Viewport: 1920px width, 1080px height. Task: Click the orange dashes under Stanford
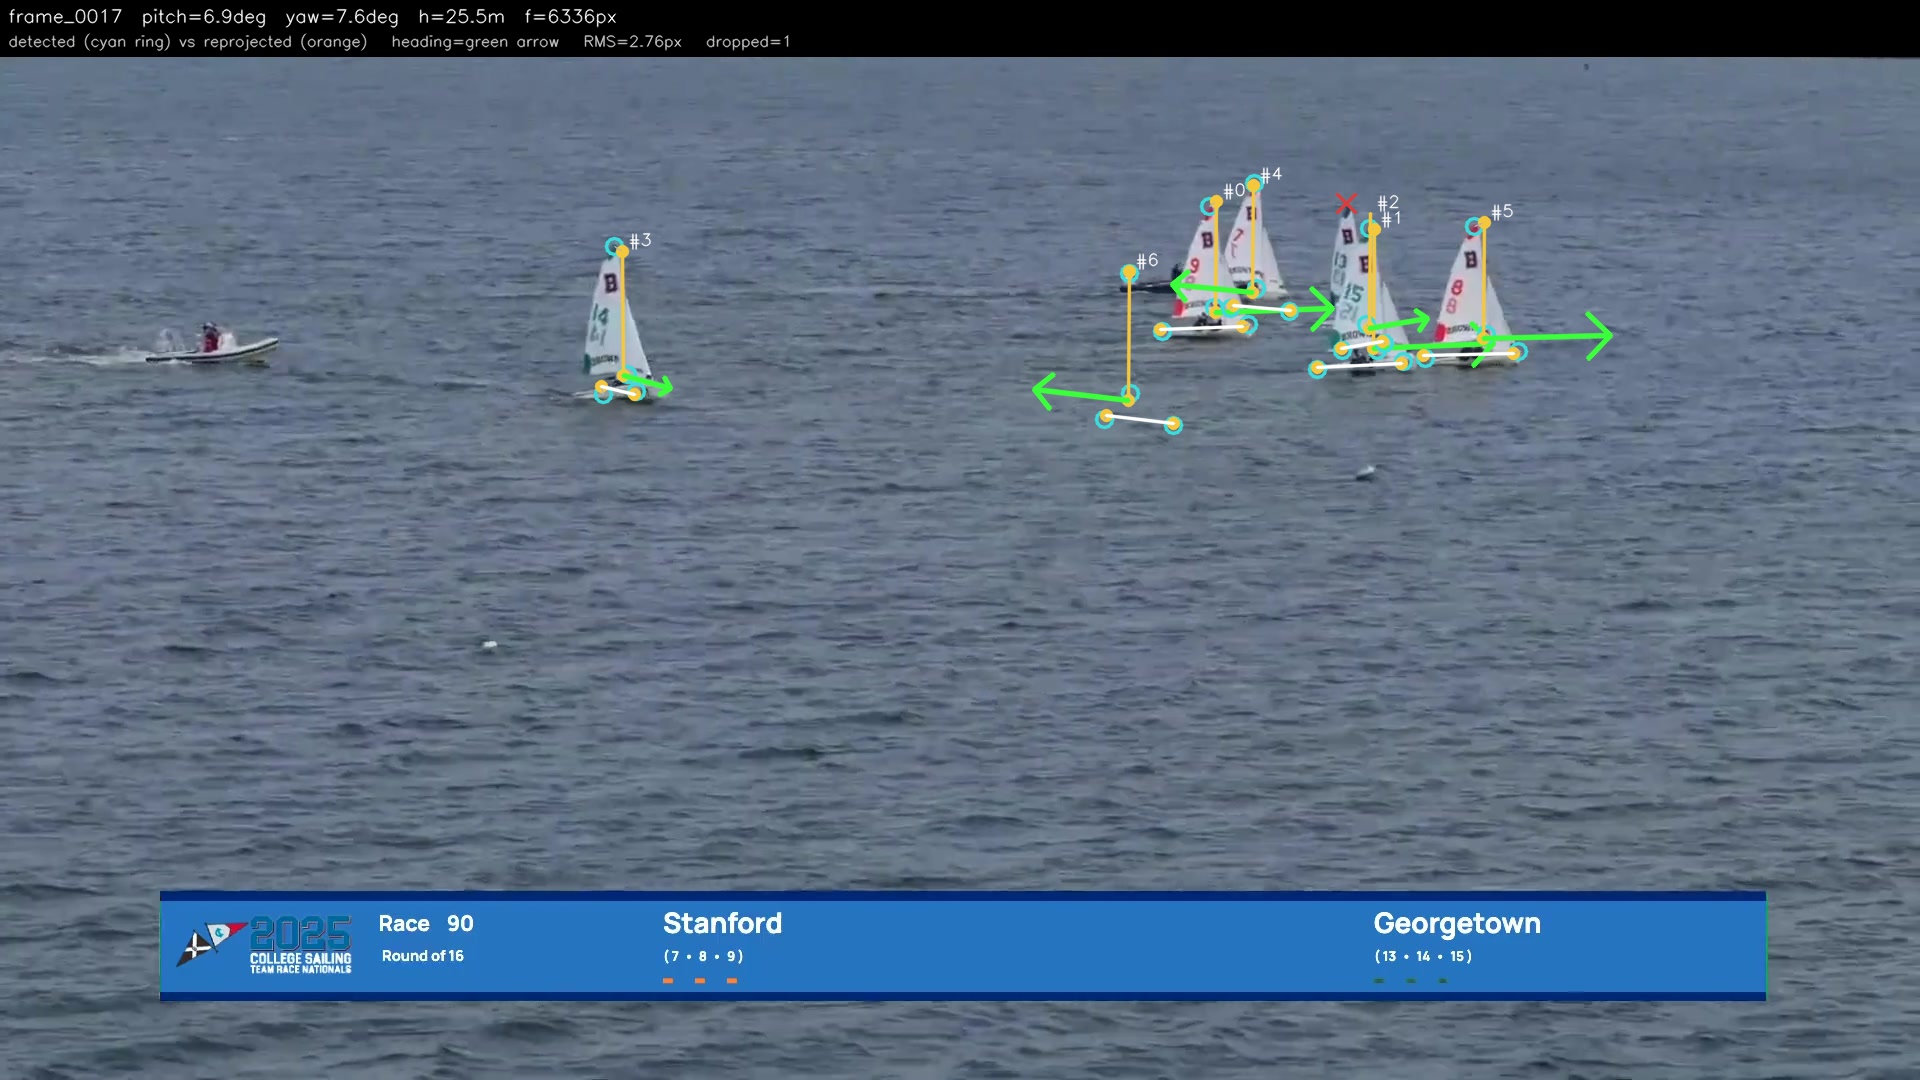700,981
